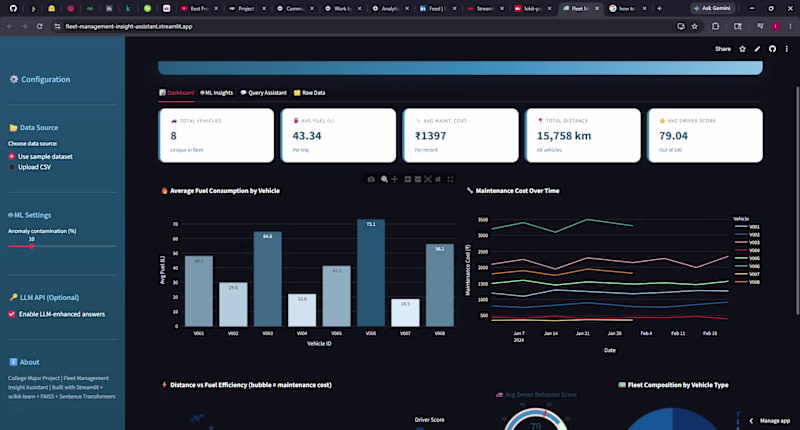Switch to the ML Insights tab

tap(216, 93)
